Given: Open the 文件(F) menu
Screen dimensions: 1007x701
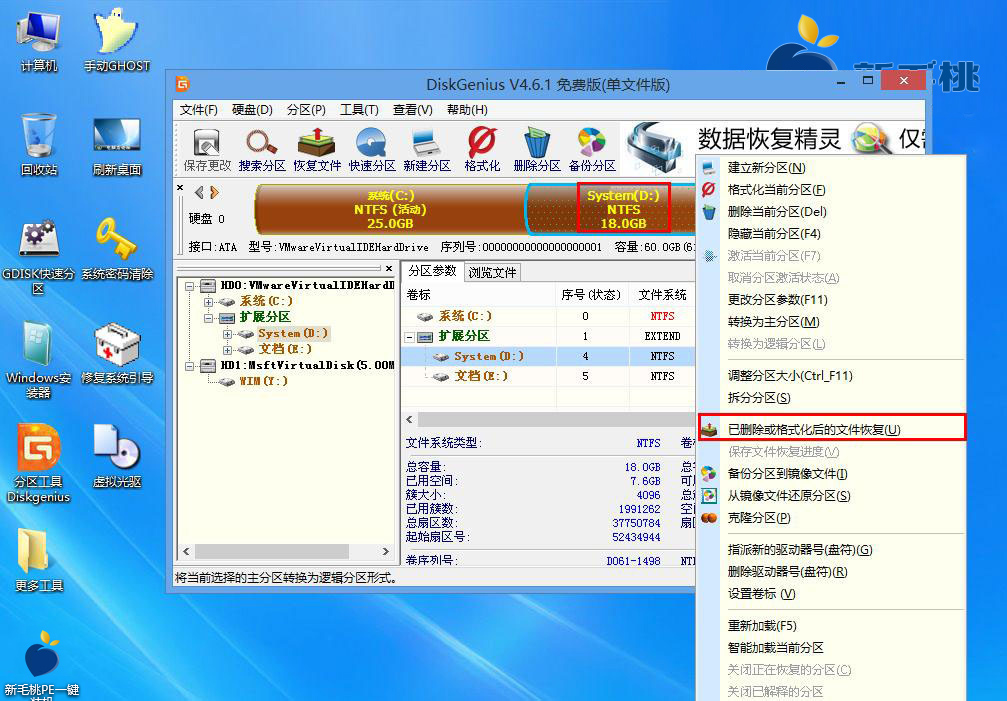Looking at the screenshot, I should pyautogui.click(x=198, y=110).
